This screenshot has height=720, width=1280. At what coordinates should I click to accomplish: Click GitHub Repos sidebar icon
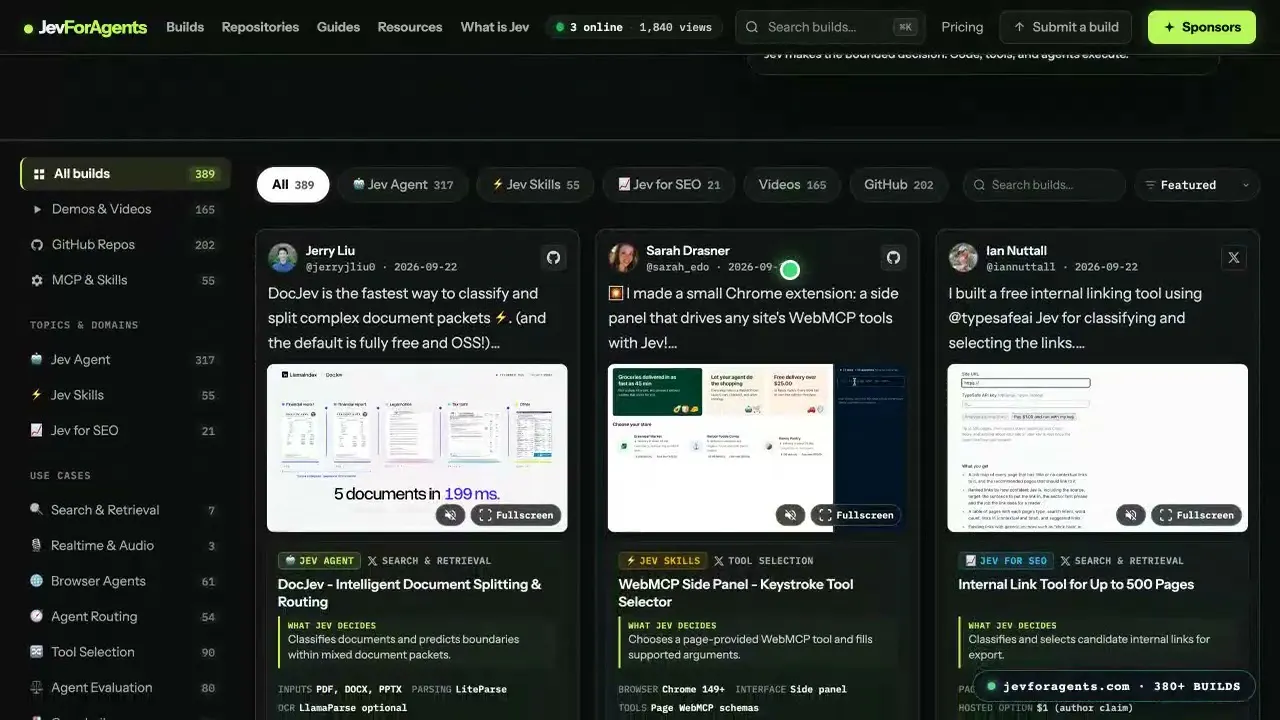point(37,245)
